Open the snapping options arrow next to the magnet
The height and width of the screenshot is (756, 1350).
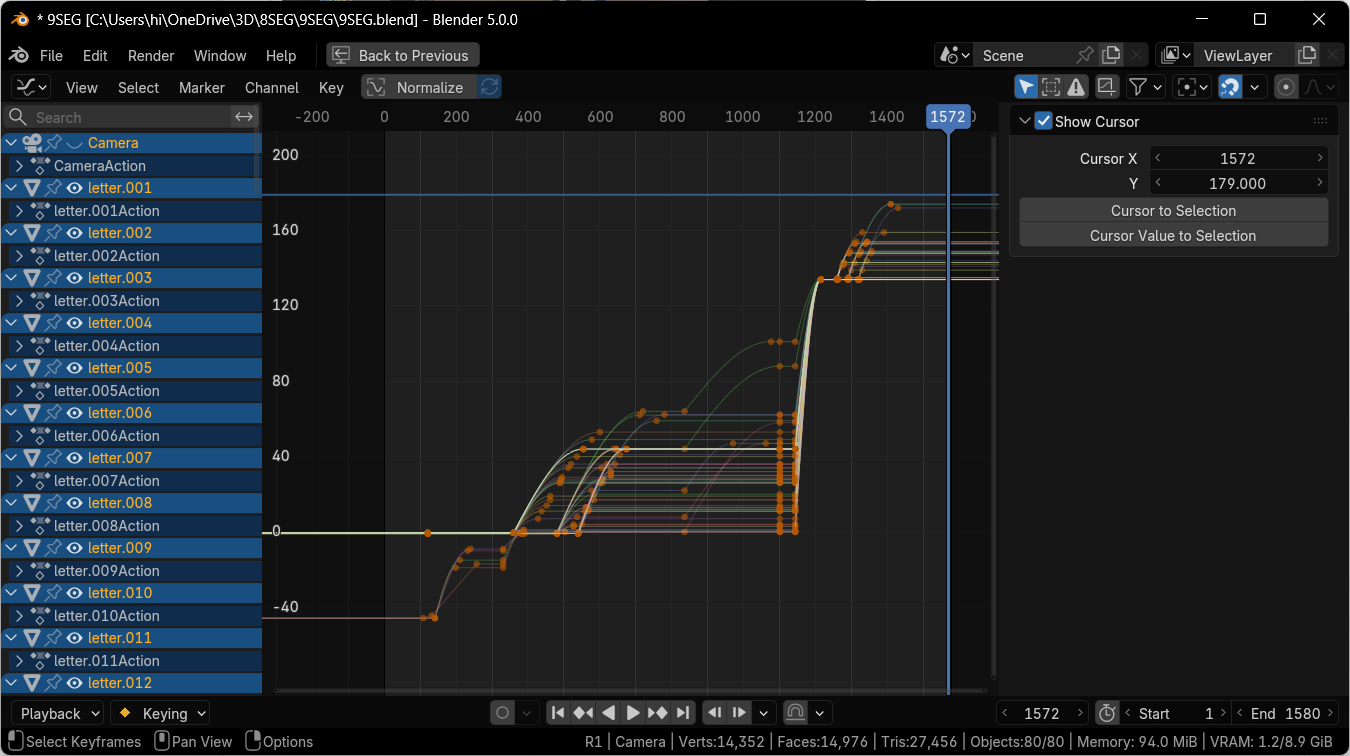[1255, 87]
